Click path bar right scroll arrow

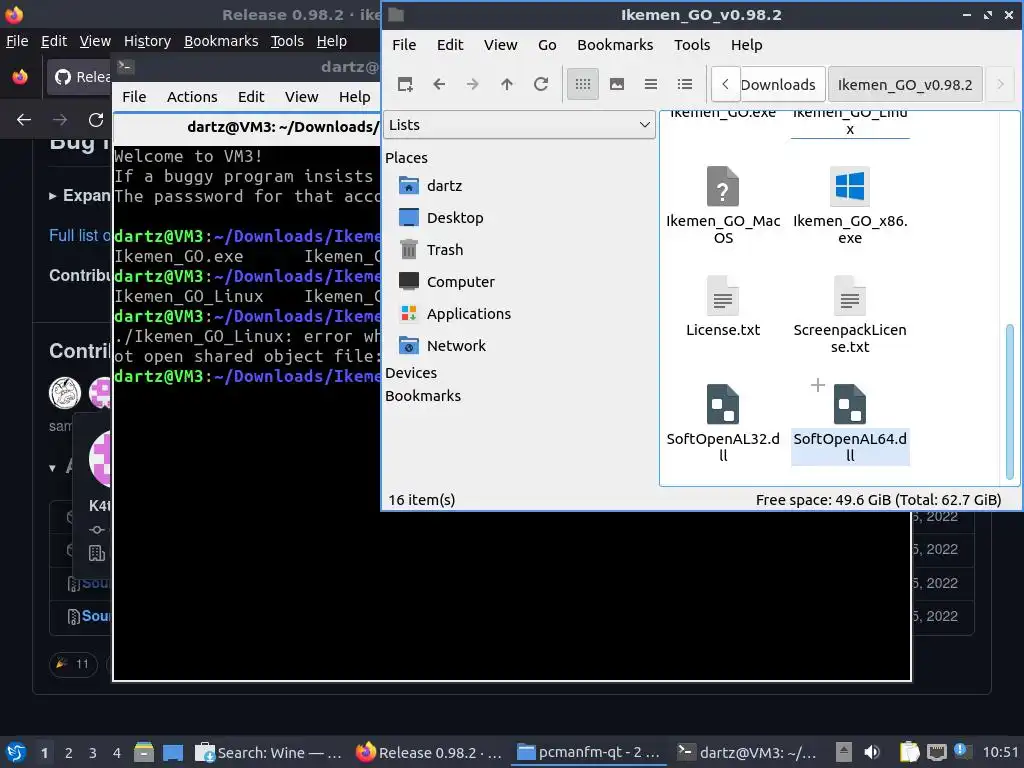(x=1000, y=84)
